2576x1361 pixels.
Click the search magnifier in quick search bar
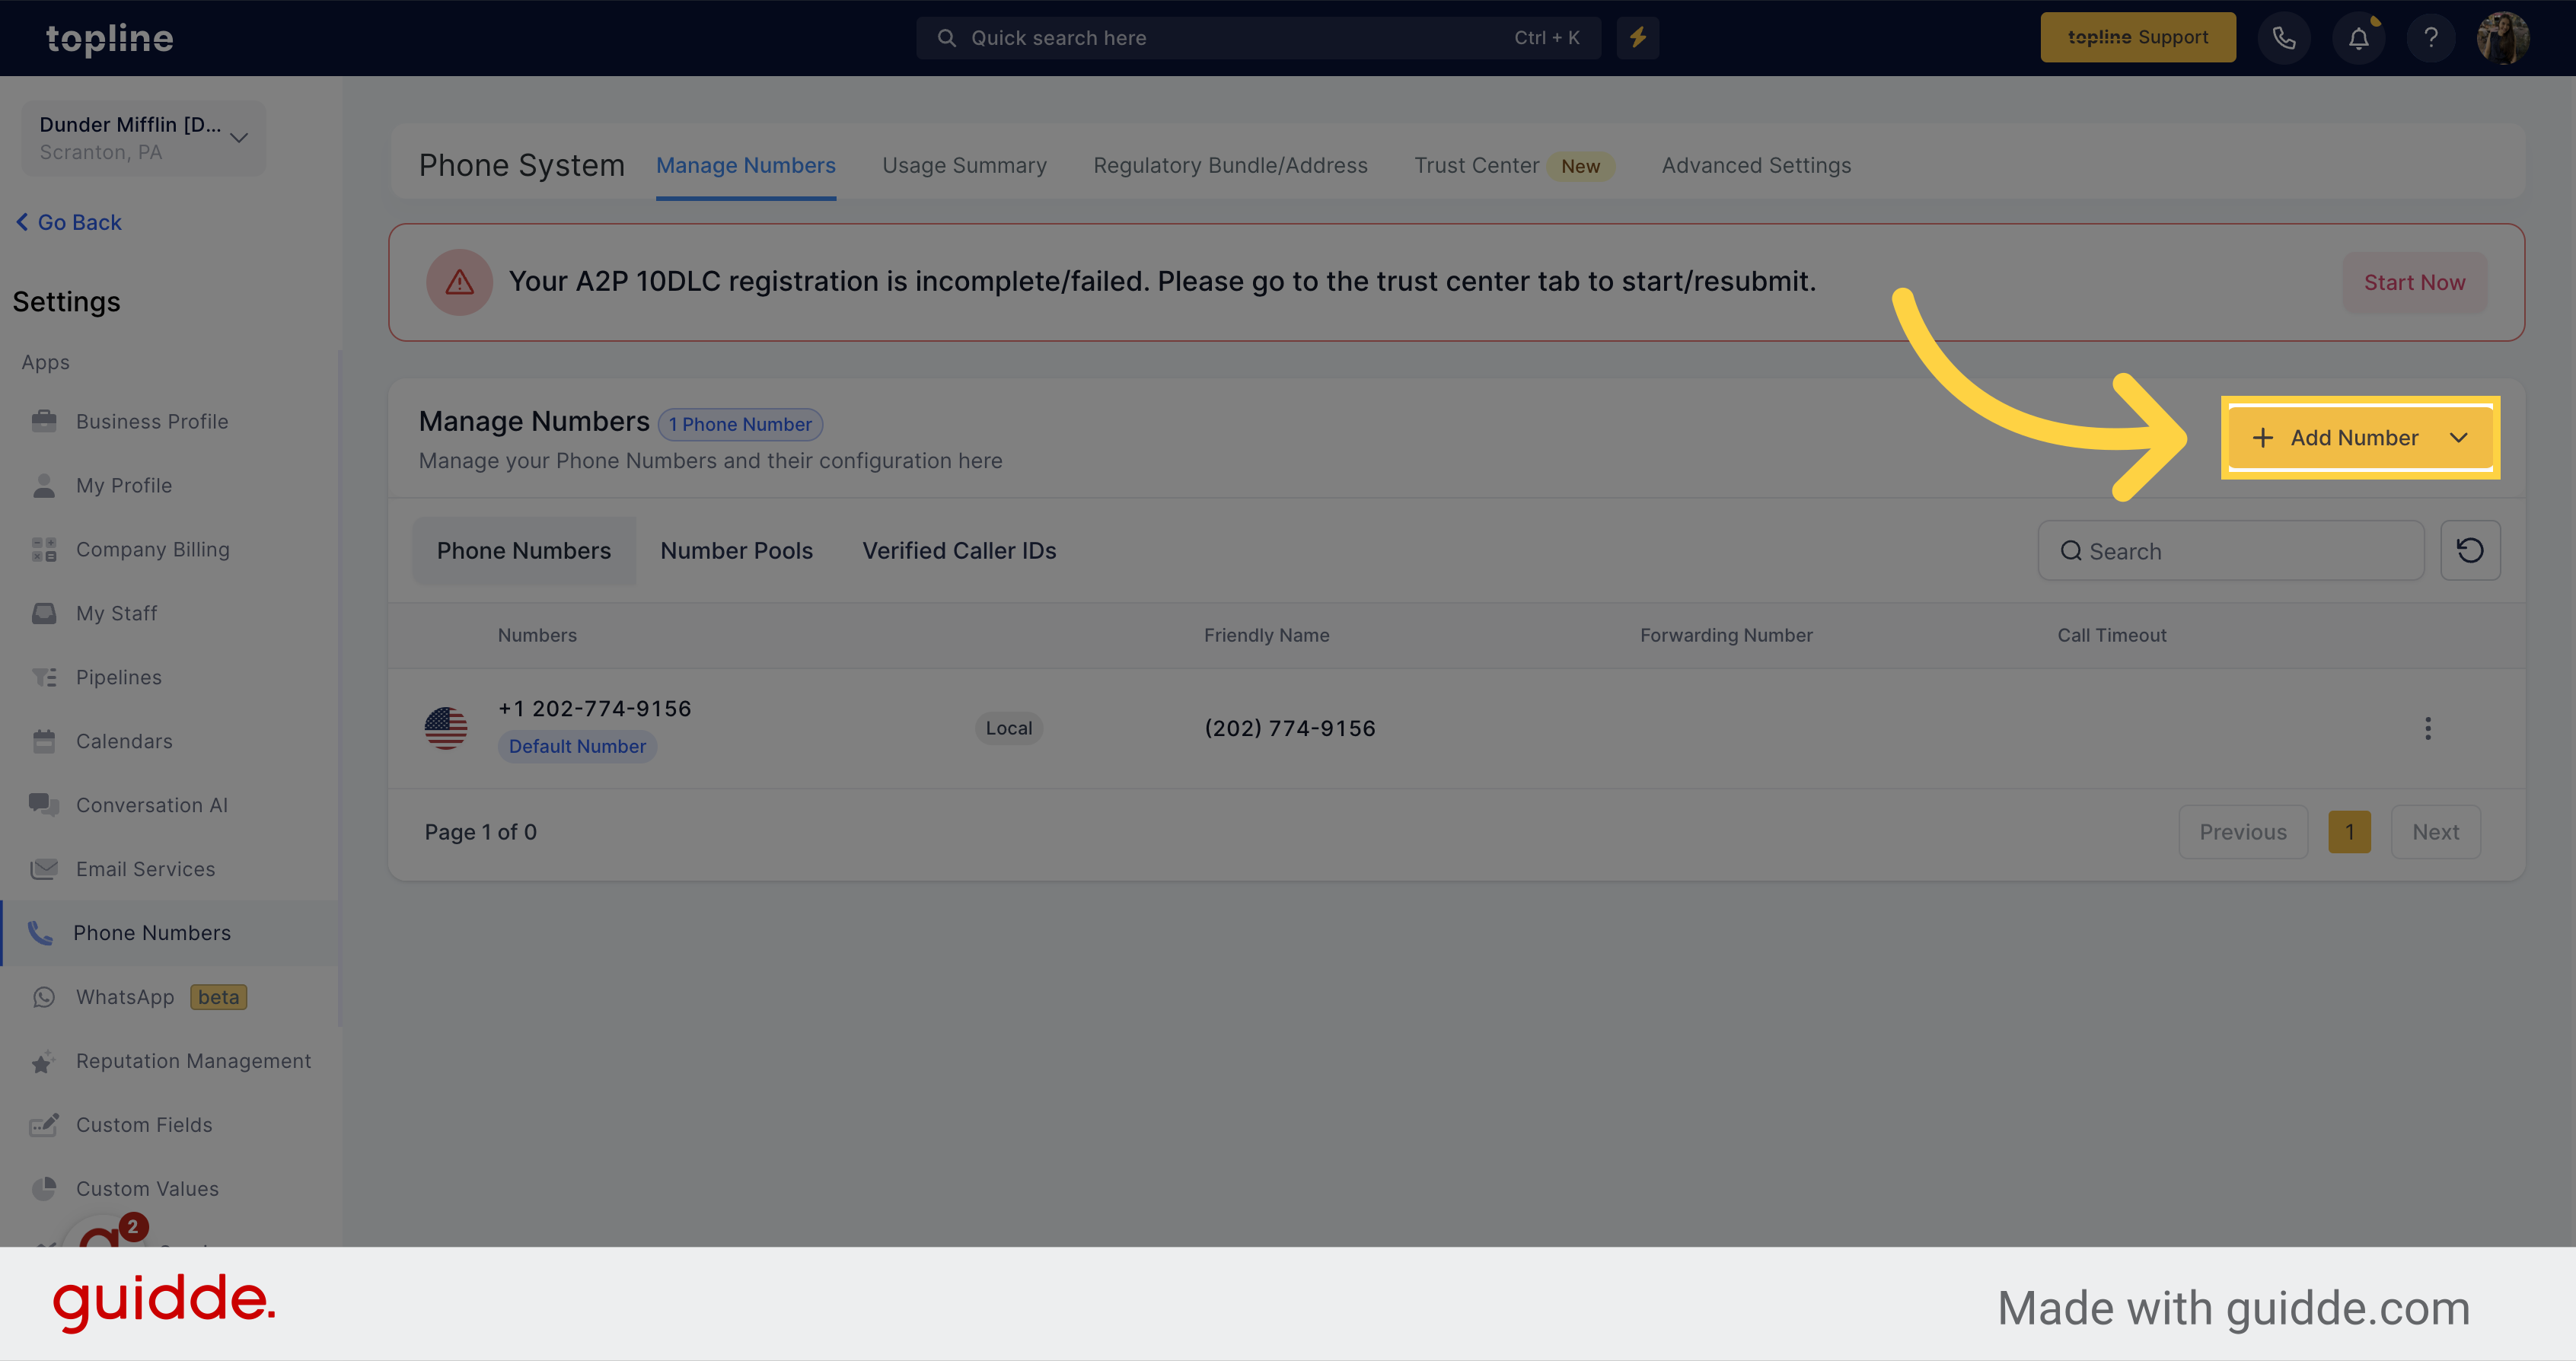(x=946, y=38)
